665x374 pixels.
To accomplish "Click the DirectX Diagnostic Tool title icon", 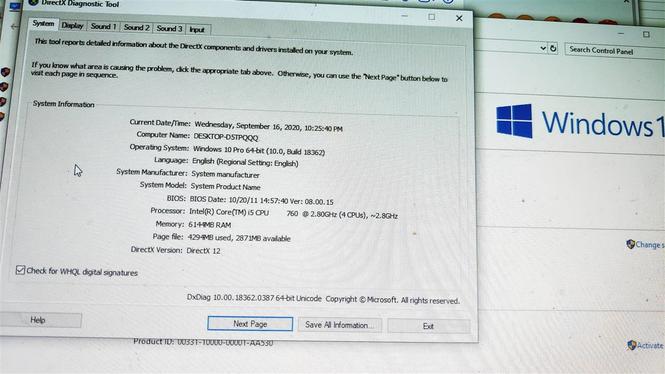I will click(x=33, y=3).
